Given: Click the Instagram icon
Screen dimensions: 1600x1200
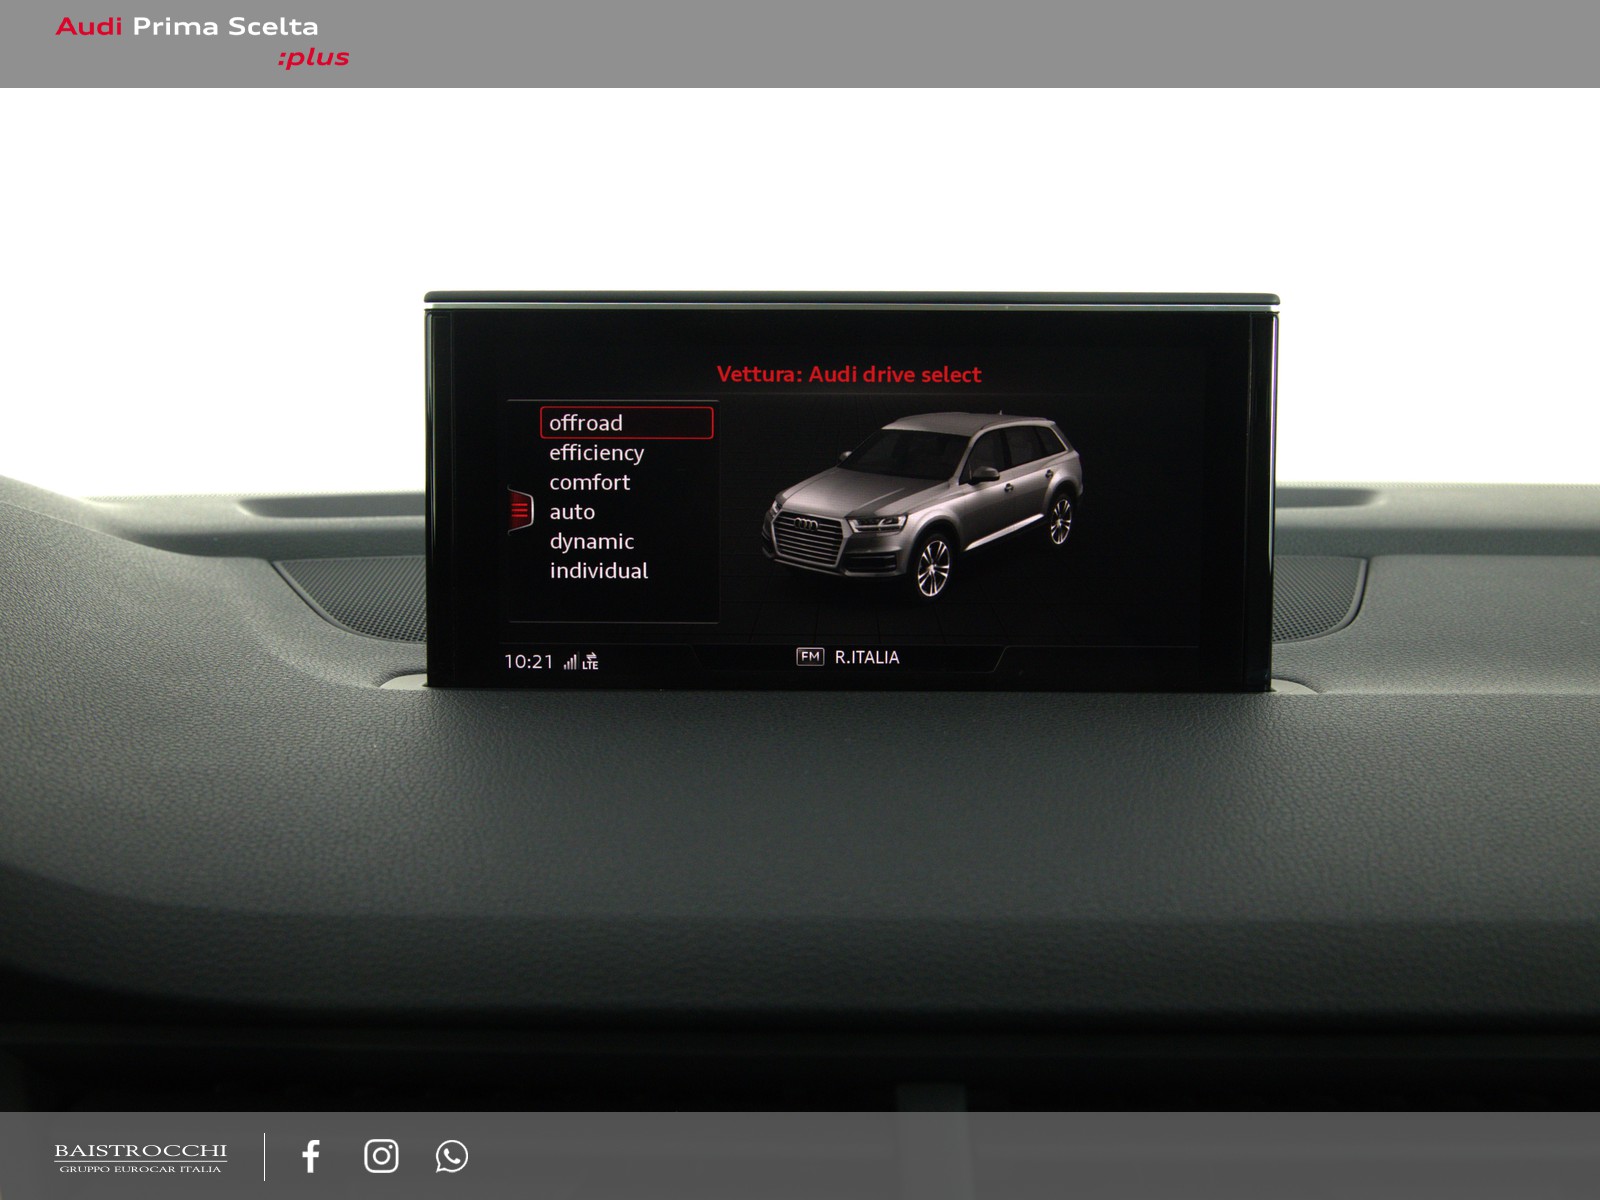Looking at the screenshot, I should pos(381,1156).
